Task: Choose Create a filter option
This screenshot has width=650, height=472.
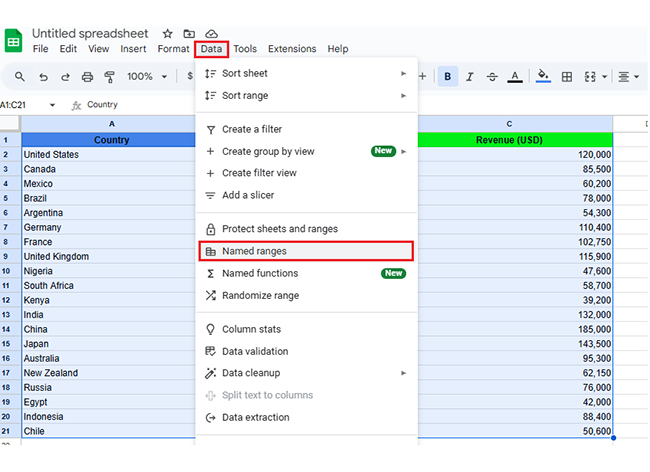Action: coord(251,129)
